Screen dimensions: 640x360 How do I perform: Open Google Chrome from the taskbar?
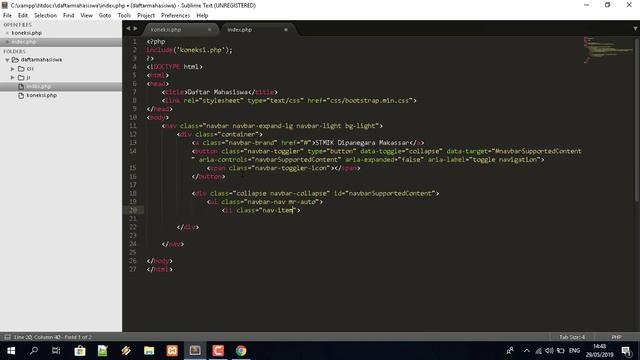[241, 351]
